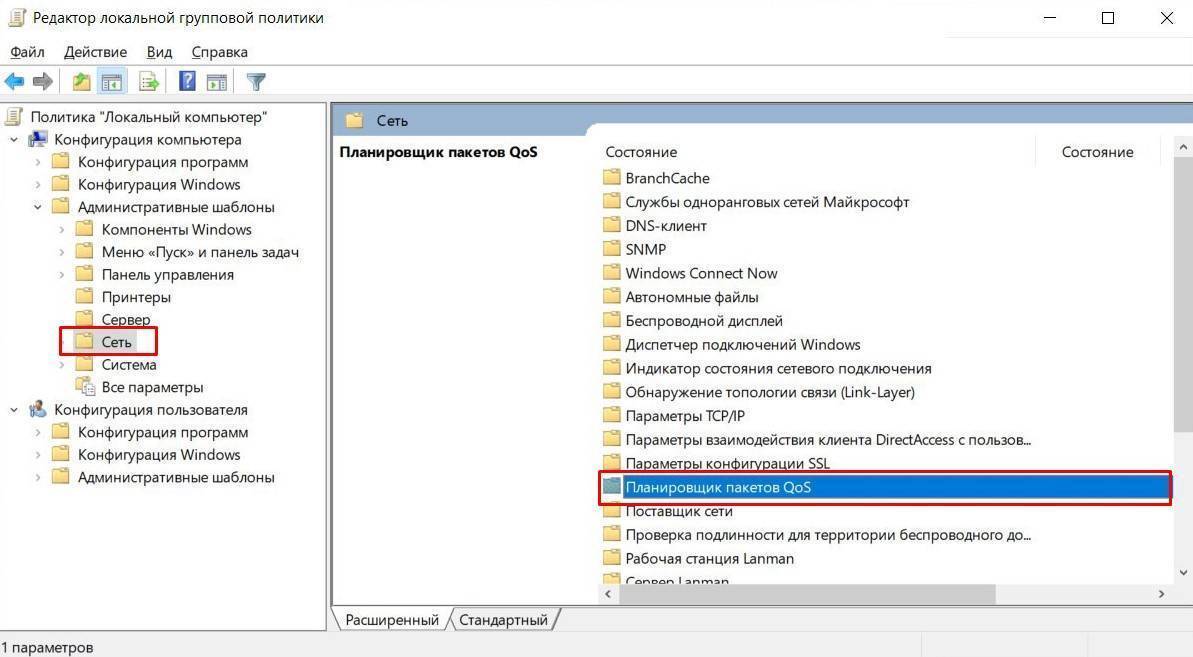The image size is (1193, 657).
Task: Open the Действие menu
Action: [95, 52]
